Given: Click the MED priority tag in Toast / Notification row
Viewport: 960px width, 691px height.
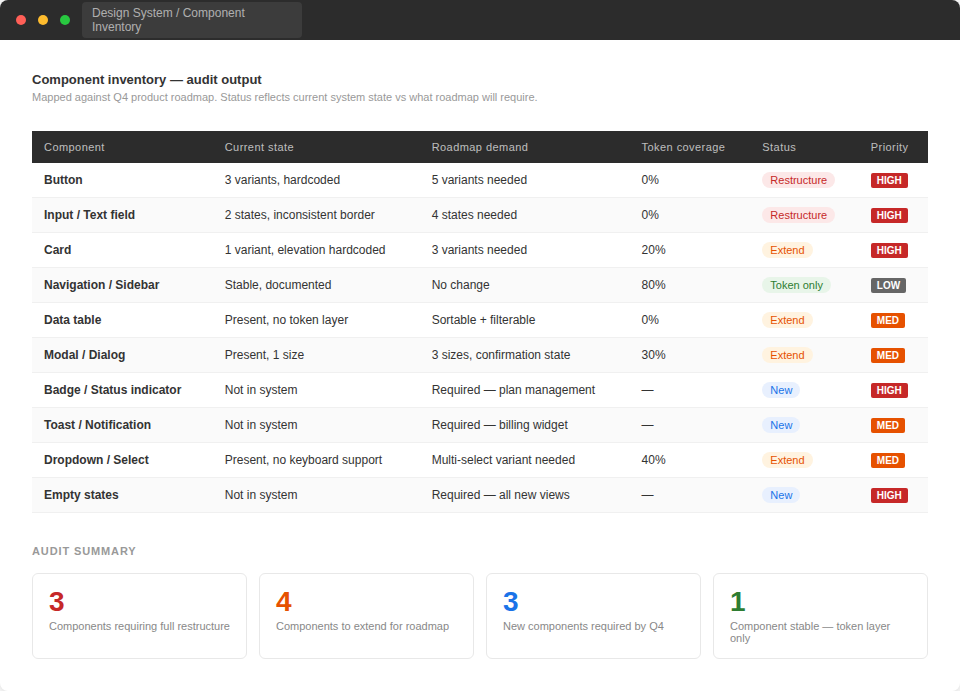Looking at the screenshot, I should tap(888, 425).
